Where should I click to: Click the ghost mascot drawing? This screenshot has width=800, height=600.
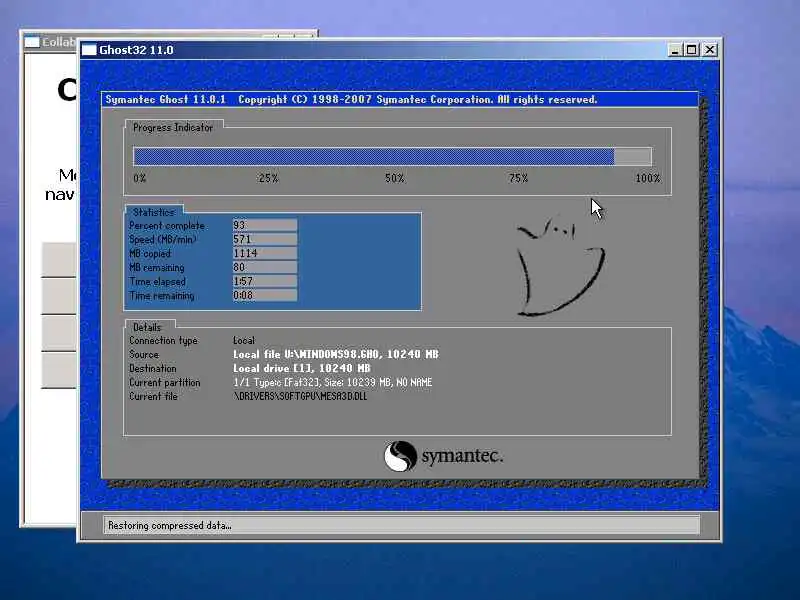(560, 266)
